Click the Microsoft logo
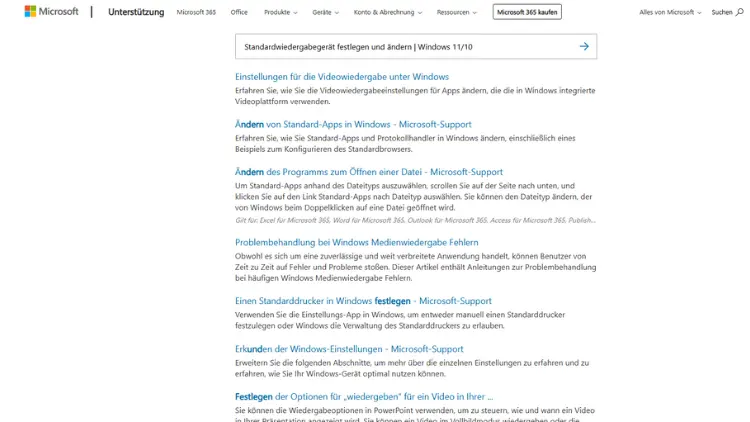 51,11
